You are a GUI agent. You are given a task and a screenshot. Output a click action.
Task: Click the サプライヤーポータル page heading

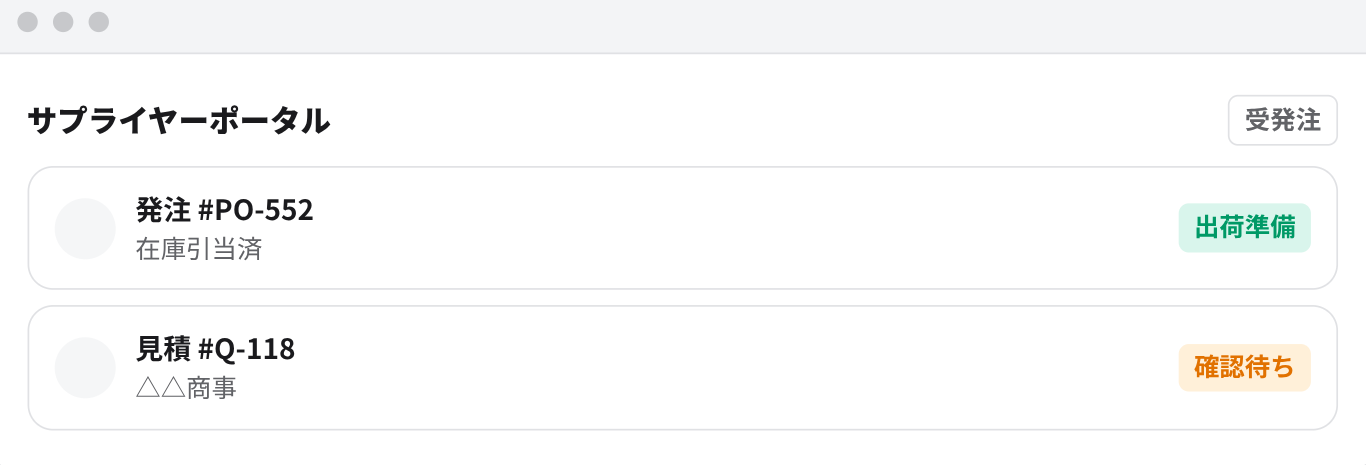179,121
